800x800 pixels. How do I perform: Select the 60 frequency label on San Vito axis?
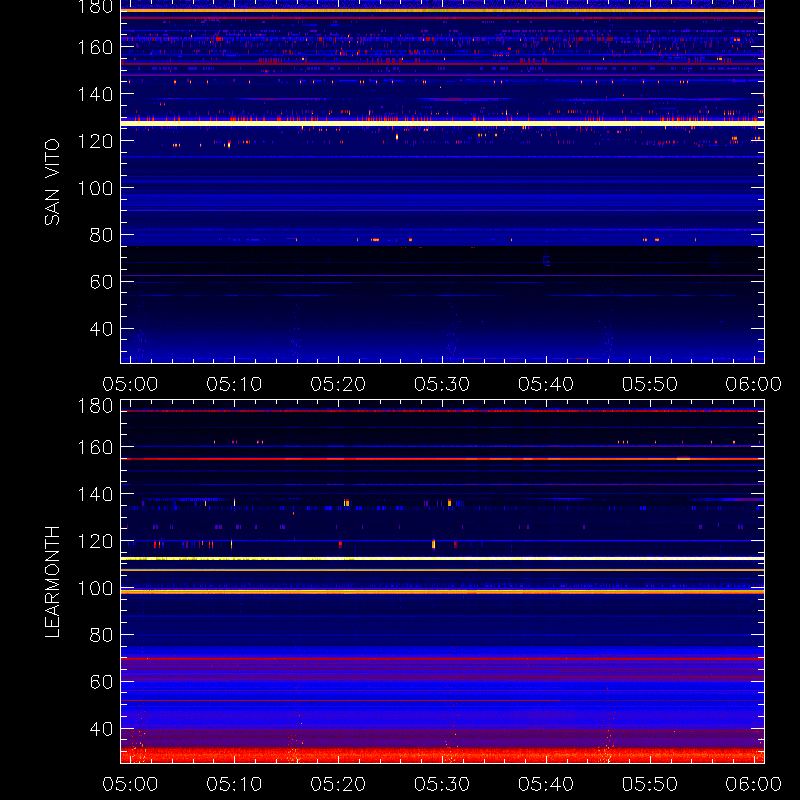[x=101, y=282]
